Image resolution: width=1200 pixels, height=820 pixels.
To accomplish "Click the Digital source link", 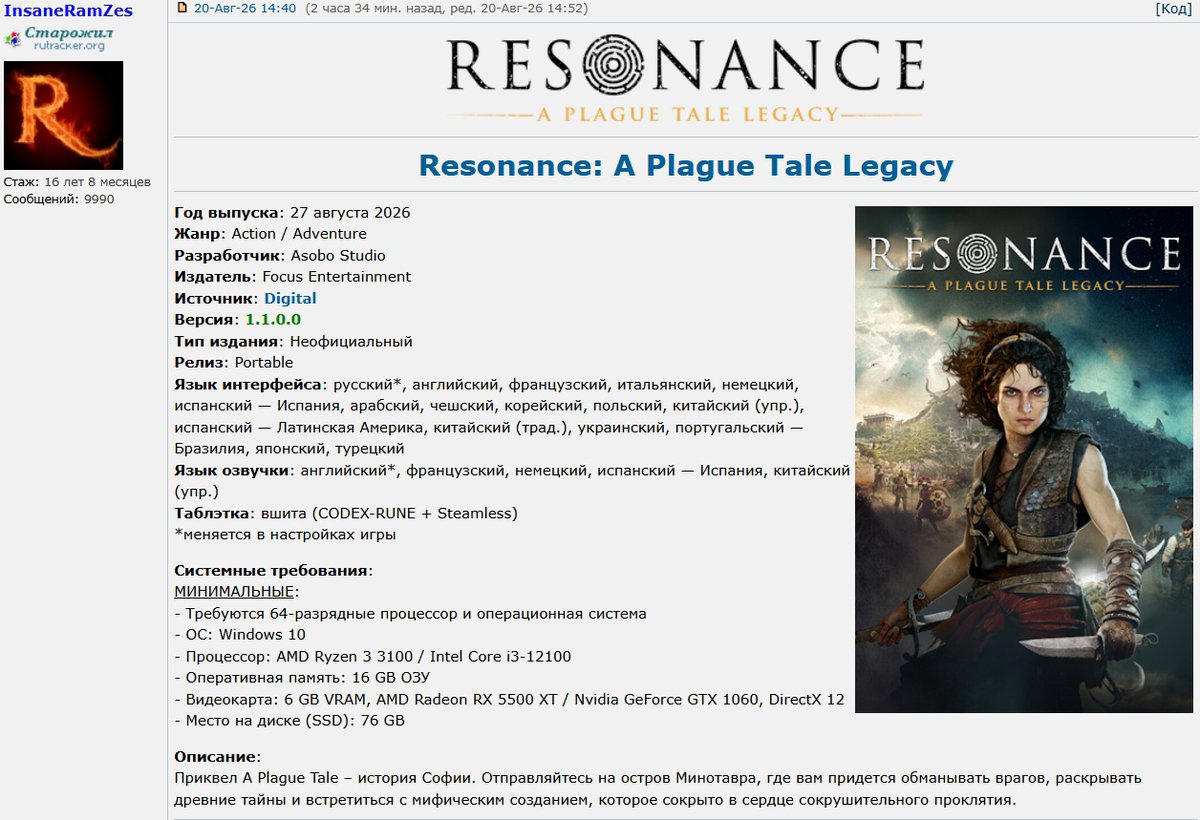I will 290,298.
